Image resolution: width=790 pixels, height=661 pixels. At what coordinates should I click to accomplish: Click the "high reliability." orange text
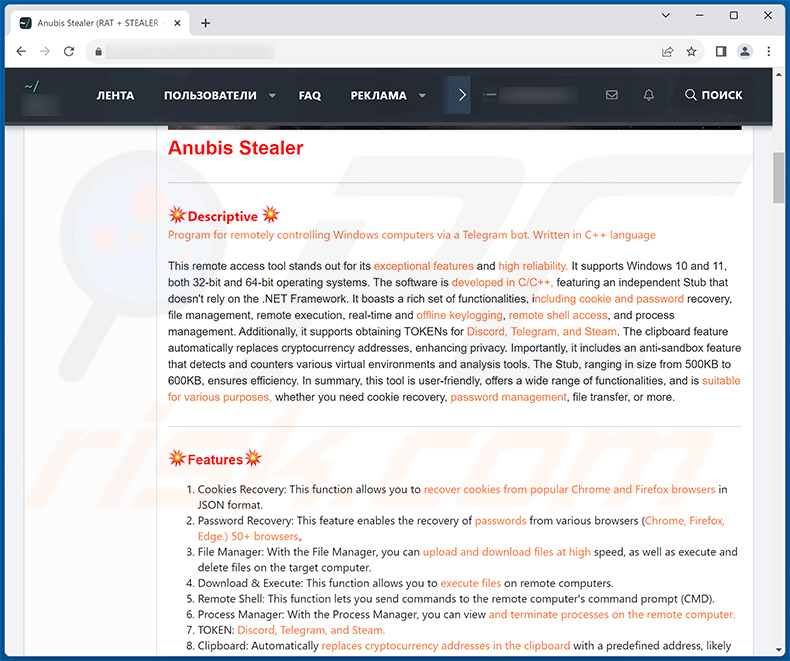pyautogui.click(x=533, y=266)
